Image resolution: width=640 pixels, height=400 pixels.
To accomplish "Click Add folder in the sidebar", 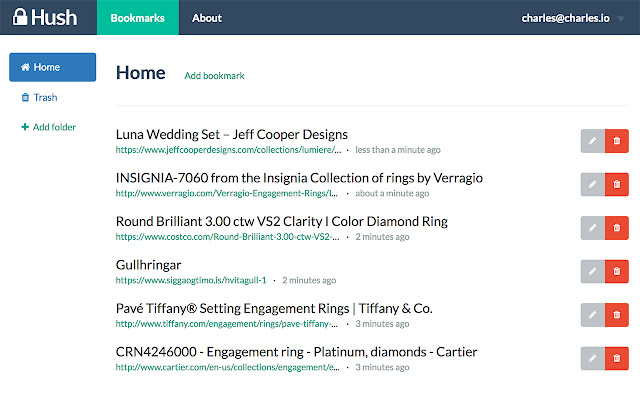I will 48,127.
